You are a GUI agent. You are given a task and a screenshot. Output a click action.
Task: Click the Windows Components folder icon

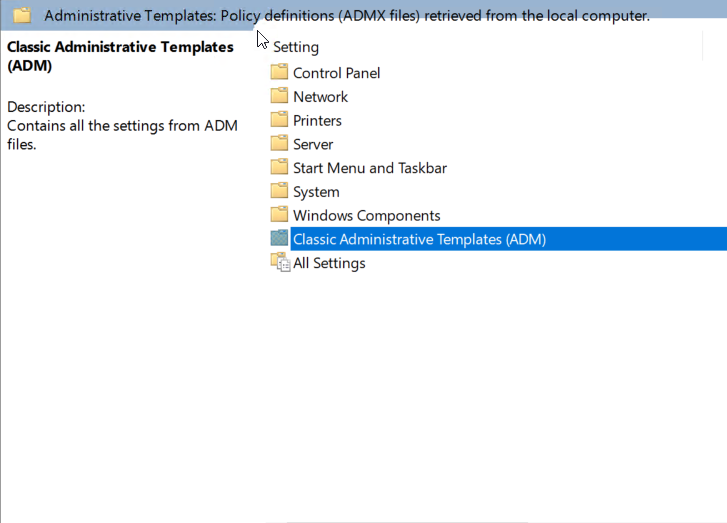[x=279, y=215]
